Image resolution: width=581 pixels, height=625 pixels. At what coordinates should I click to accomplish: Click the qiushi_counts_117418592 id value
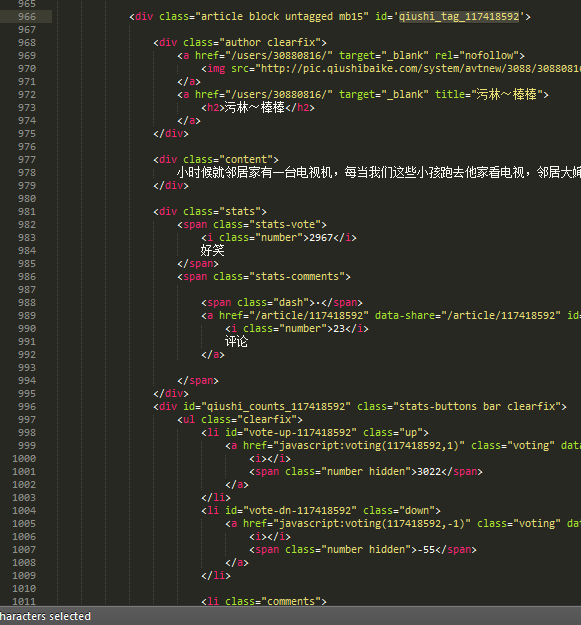click(x=276, y=407)
